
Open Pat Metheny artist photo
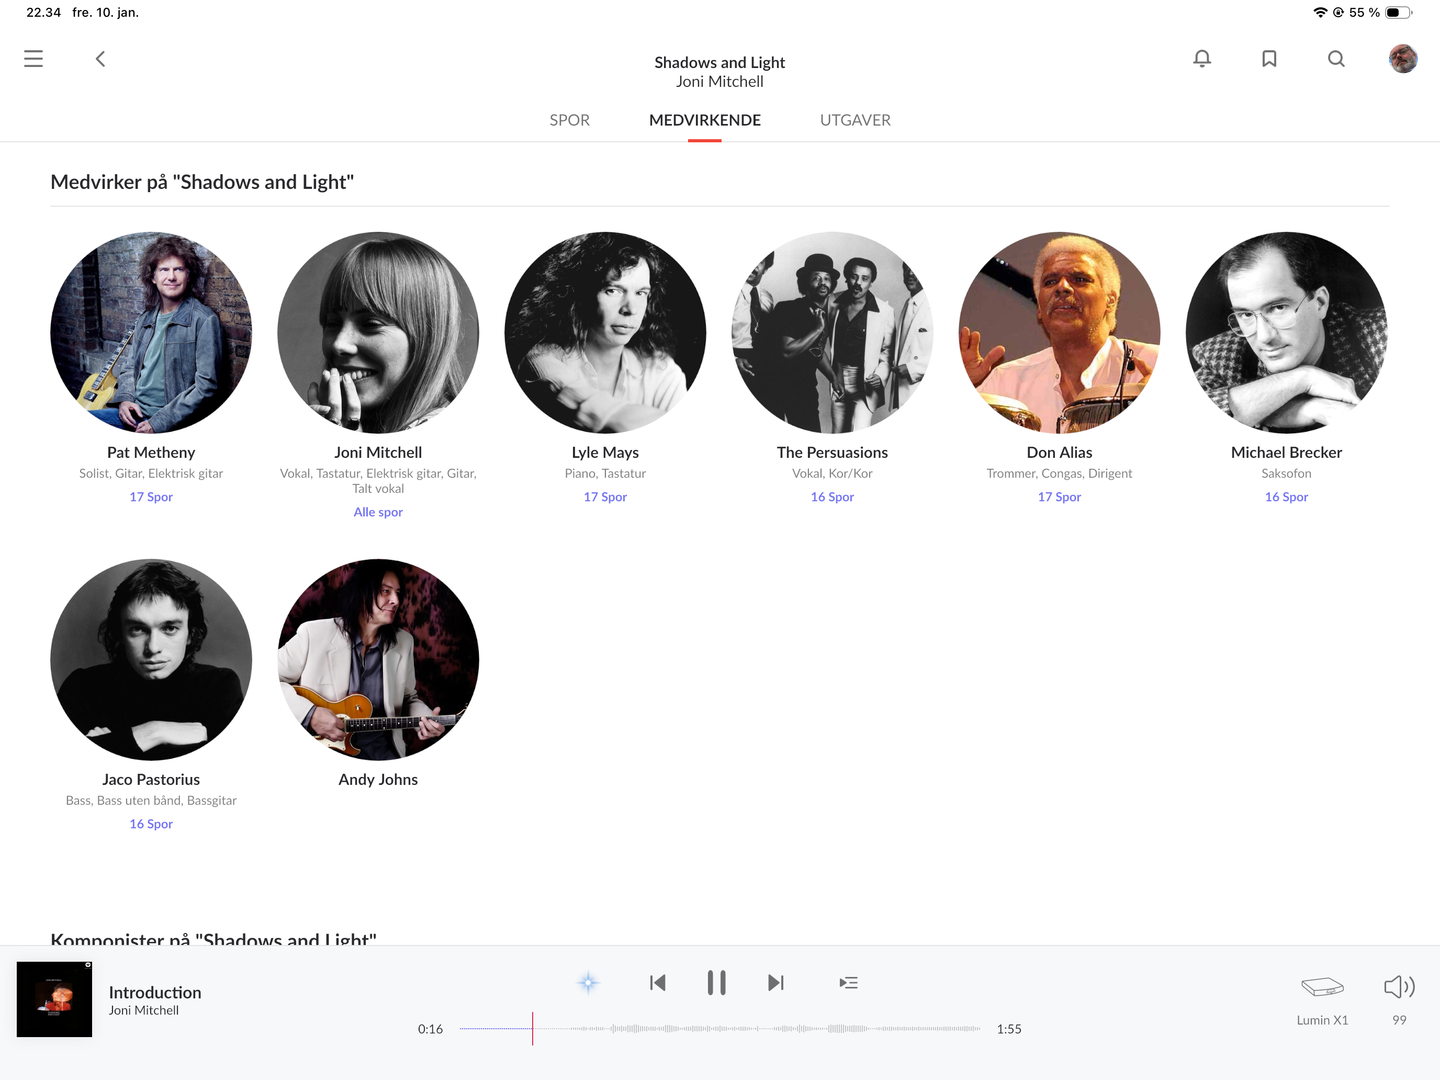(151, 333)
